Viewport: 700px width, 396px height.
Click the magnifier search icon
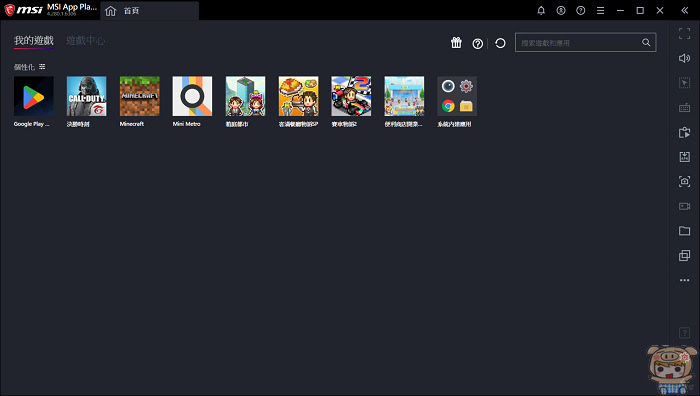click(x=646, y=42)
